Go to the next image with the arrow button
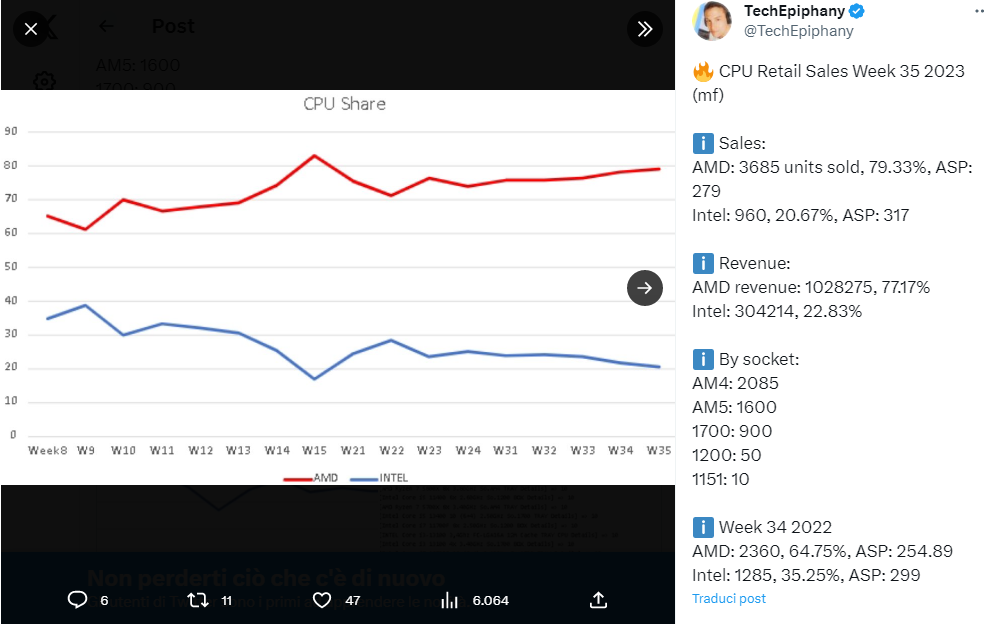This screenshot has height=624, width=984. point(644,288)
